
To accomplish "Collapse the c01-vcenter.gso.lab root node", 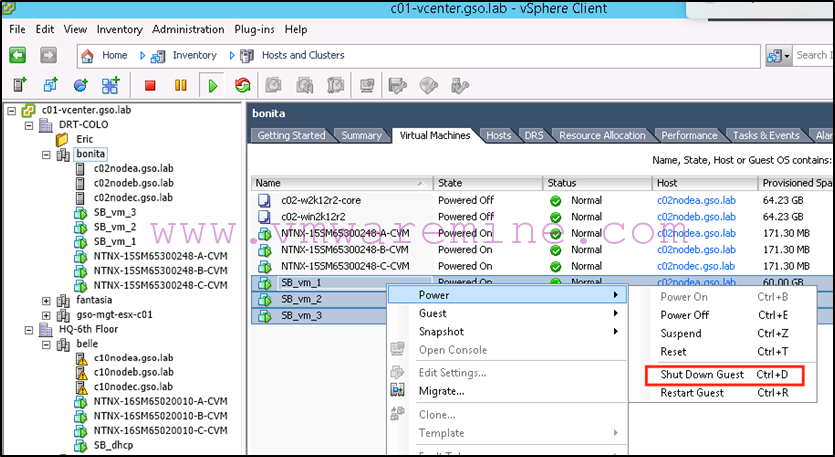I will coord(12,111).
